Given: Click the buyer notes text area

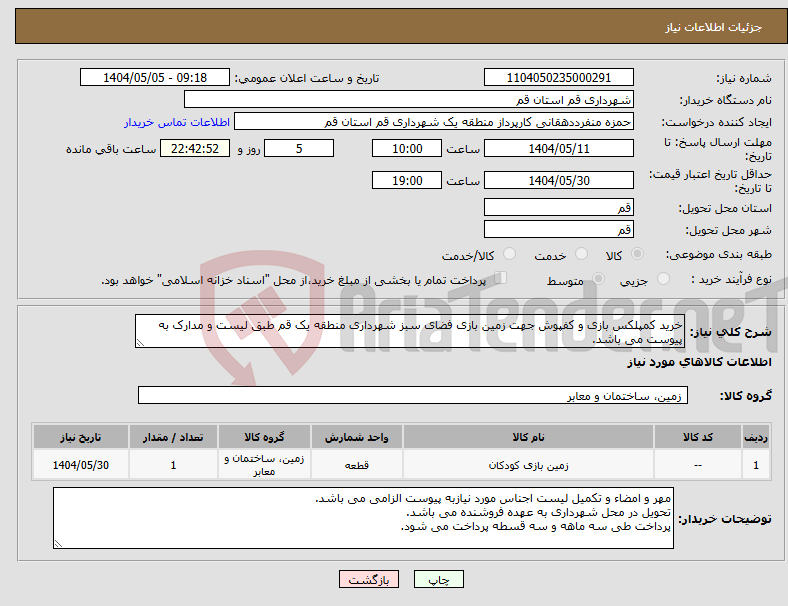Looking at the screenshot, I should pos(363,518).
